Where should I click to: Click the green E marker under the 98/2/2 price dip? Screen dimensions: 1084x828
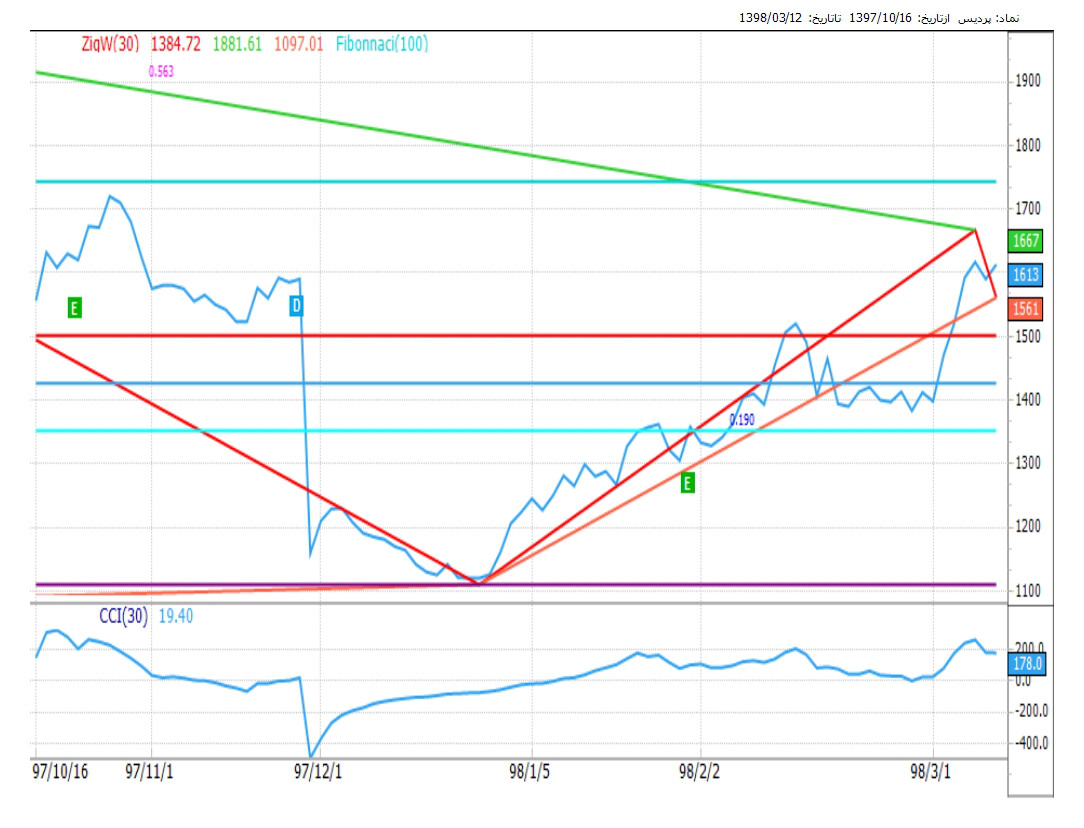(x=687, y=482)
